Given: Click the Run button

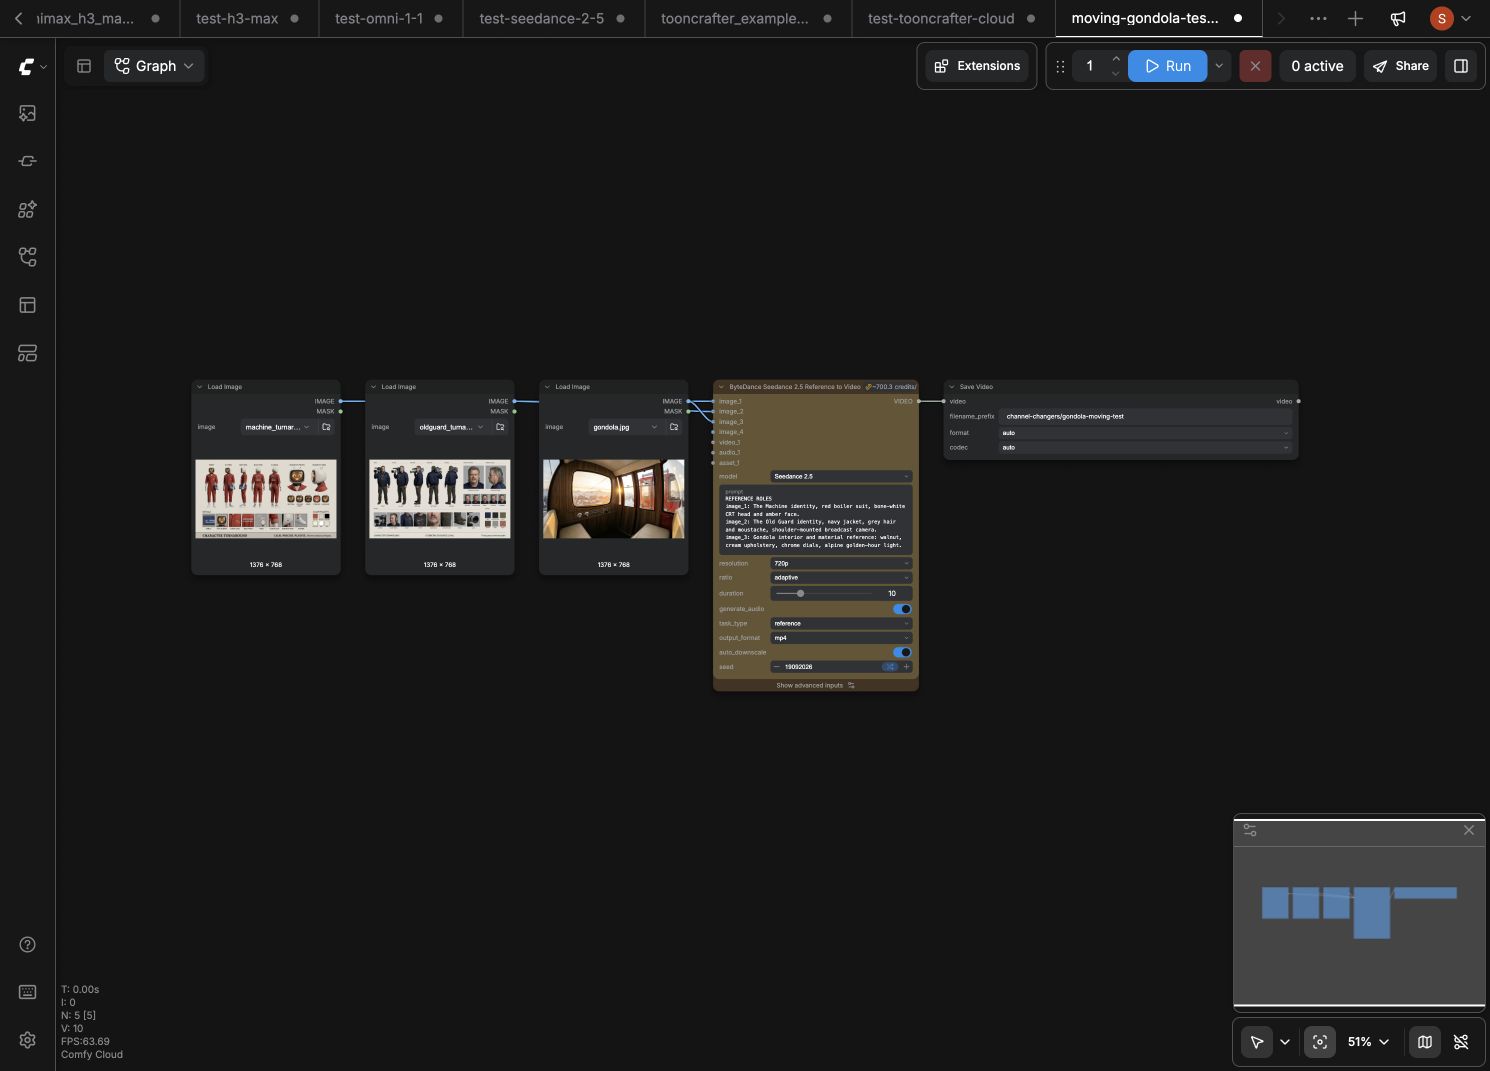Looking at the screenshot, I should [x=1168, y=66].
